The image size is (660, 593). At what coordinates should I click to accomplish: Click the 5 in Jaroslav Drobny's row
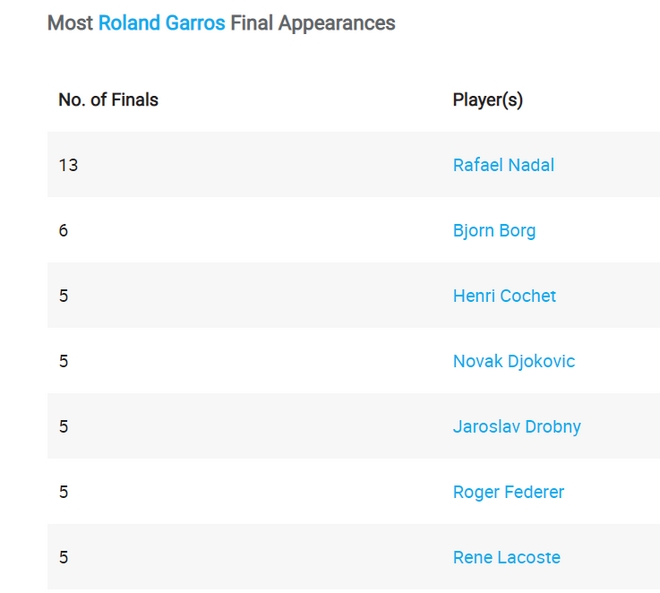click(64, 426)
